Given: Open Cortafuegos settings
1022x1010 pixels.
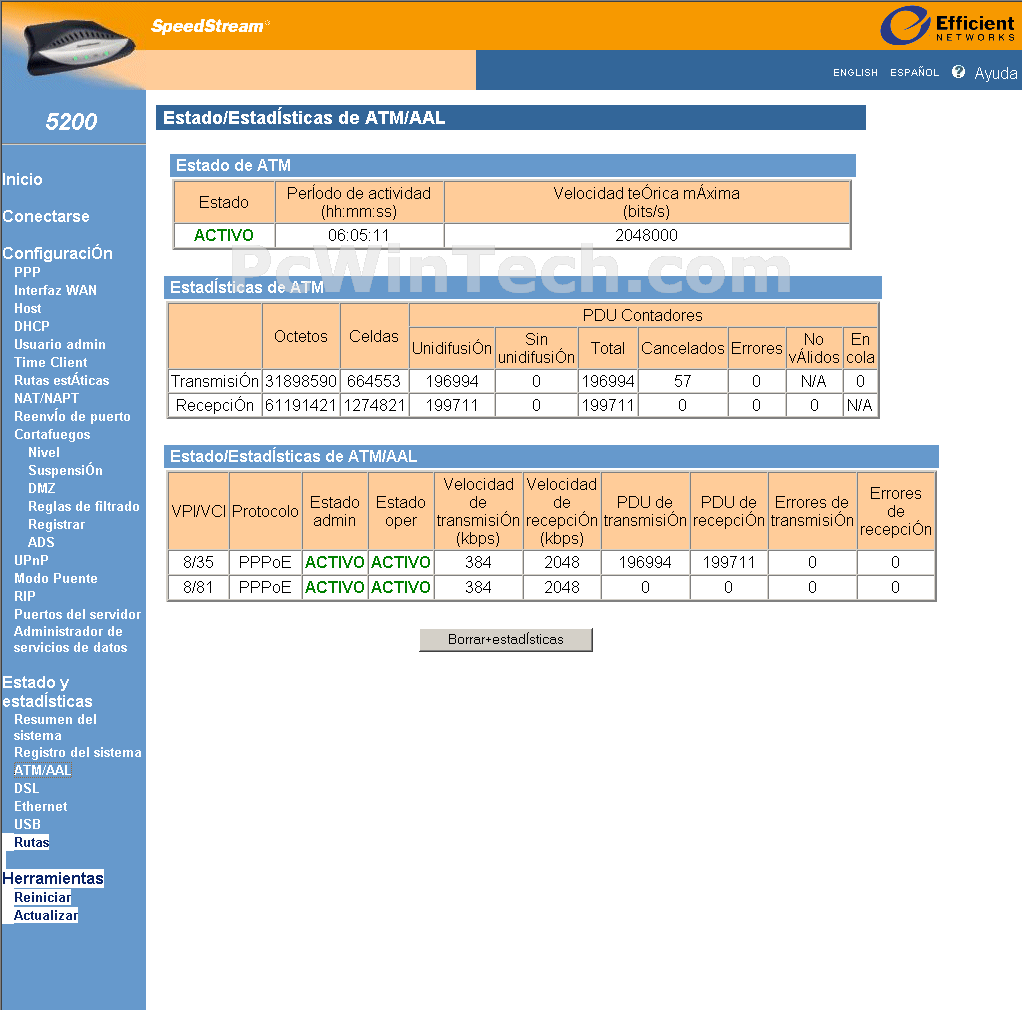Looking at the screenshot, I should coord(52,434).
